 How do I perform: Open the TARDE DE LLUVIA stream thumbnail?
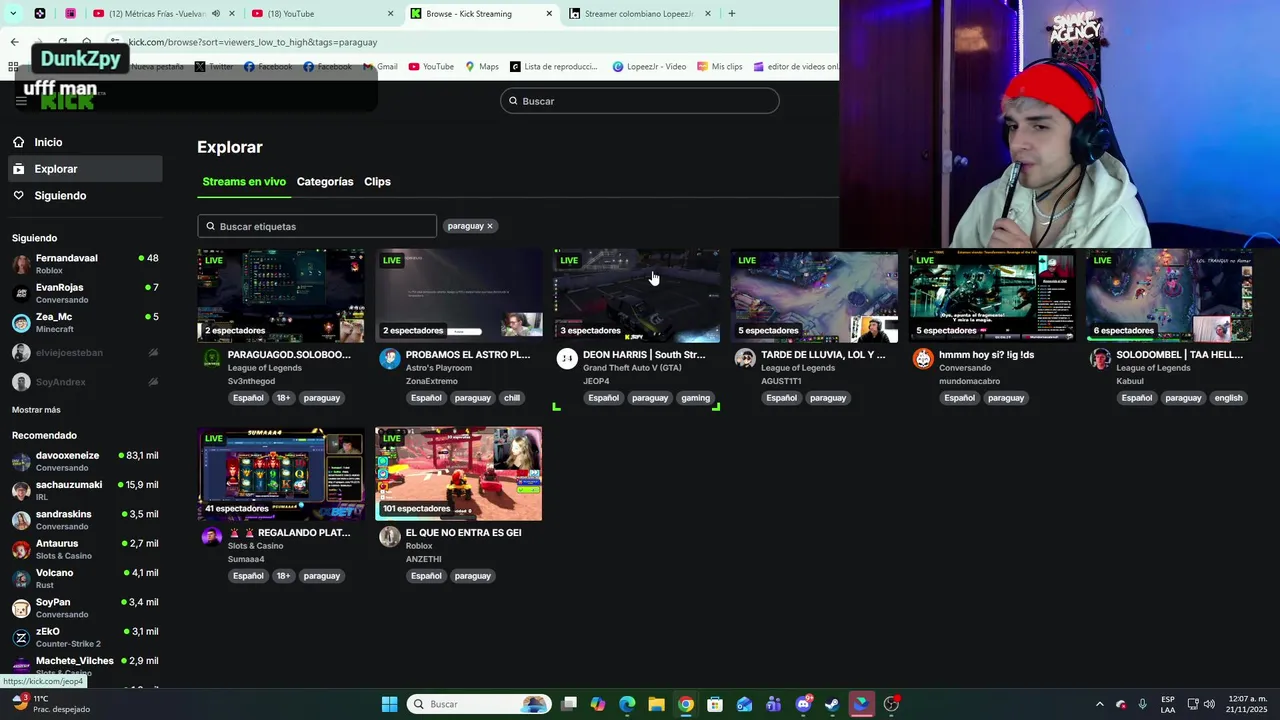tap(814, 296)
